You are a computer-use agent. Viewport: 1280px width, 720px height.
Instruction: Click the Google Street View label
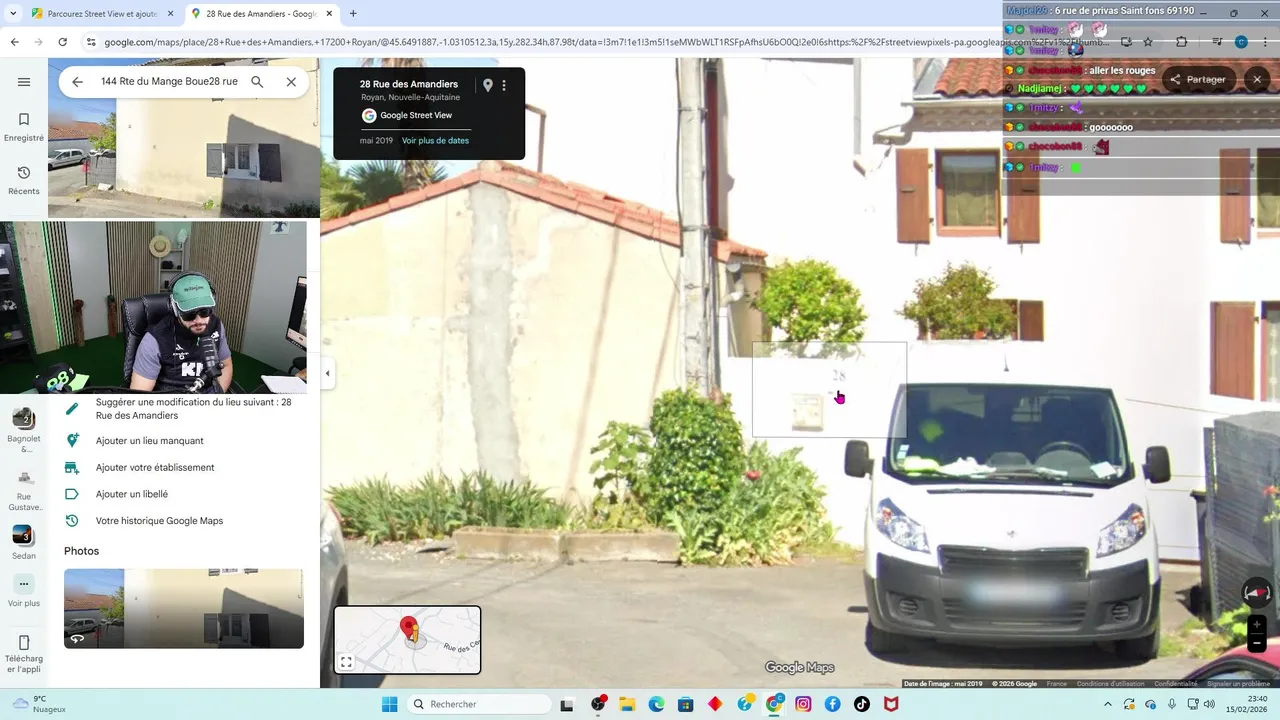tap(416, 115)
